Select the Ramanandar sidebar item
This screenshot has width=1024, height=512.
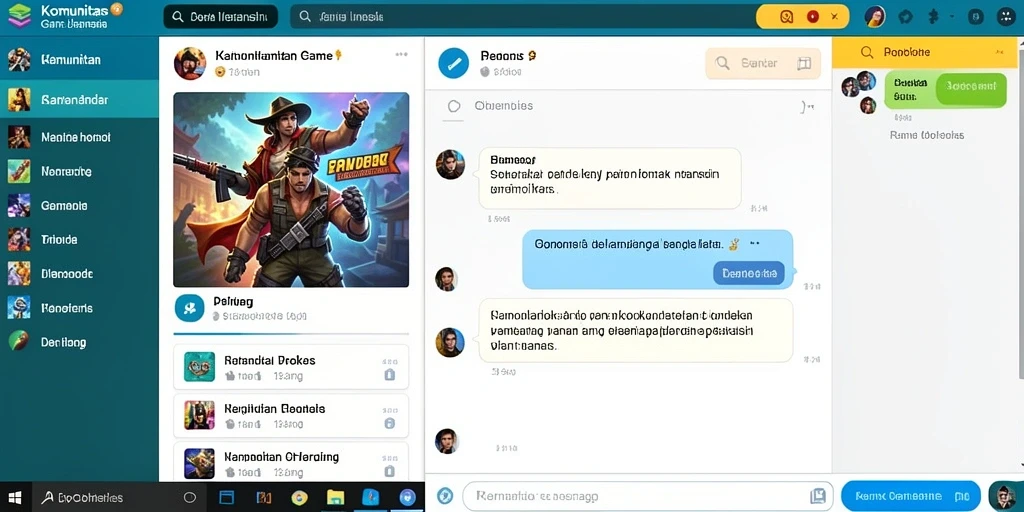click(79, 99)
